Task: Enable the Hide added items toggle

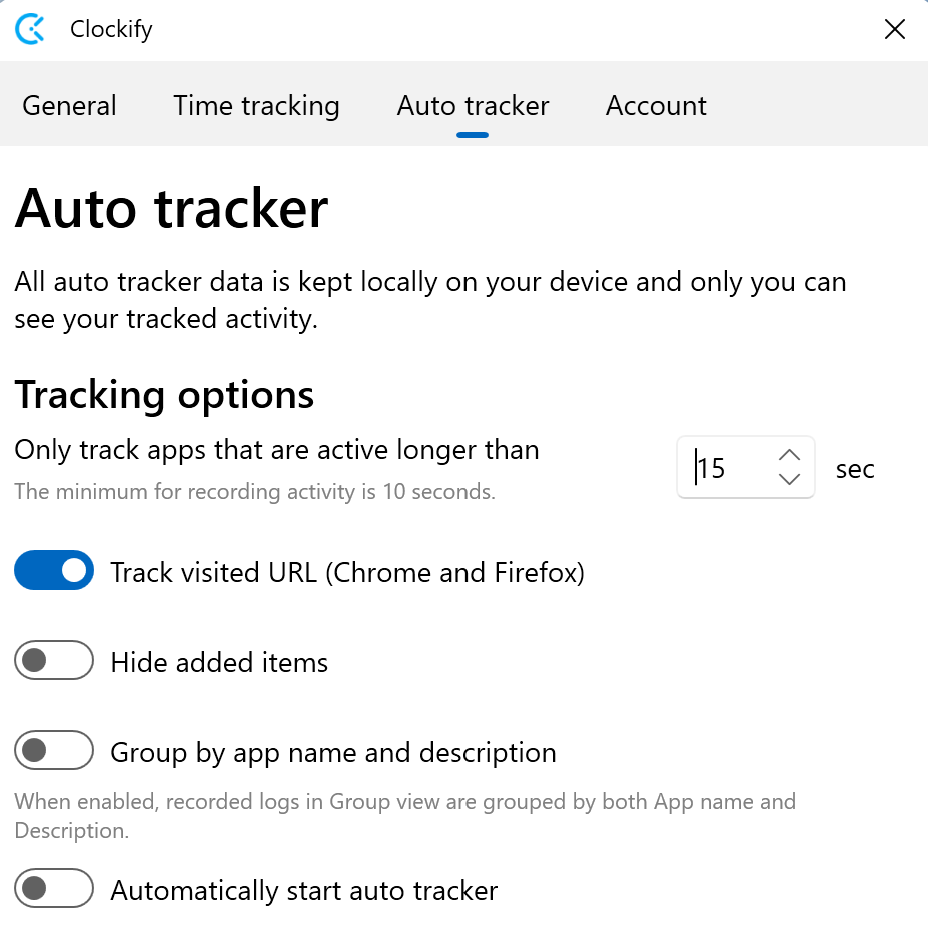Action: (54, 661)
